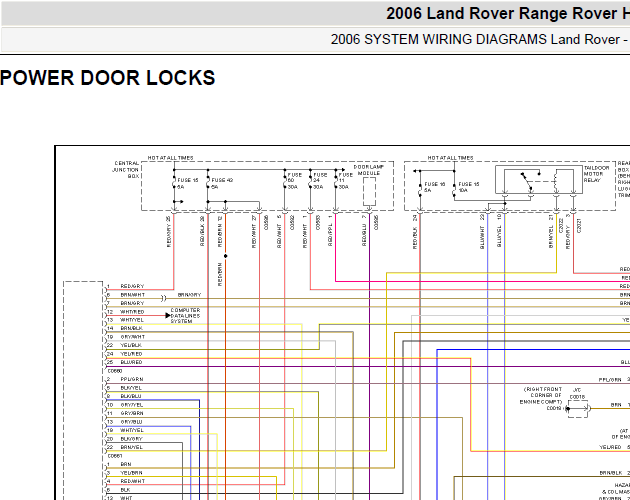Click the FUSE 11 30A label
This screenshot has height=500, width=630.
pyautogui.click(x=346, y=181)
